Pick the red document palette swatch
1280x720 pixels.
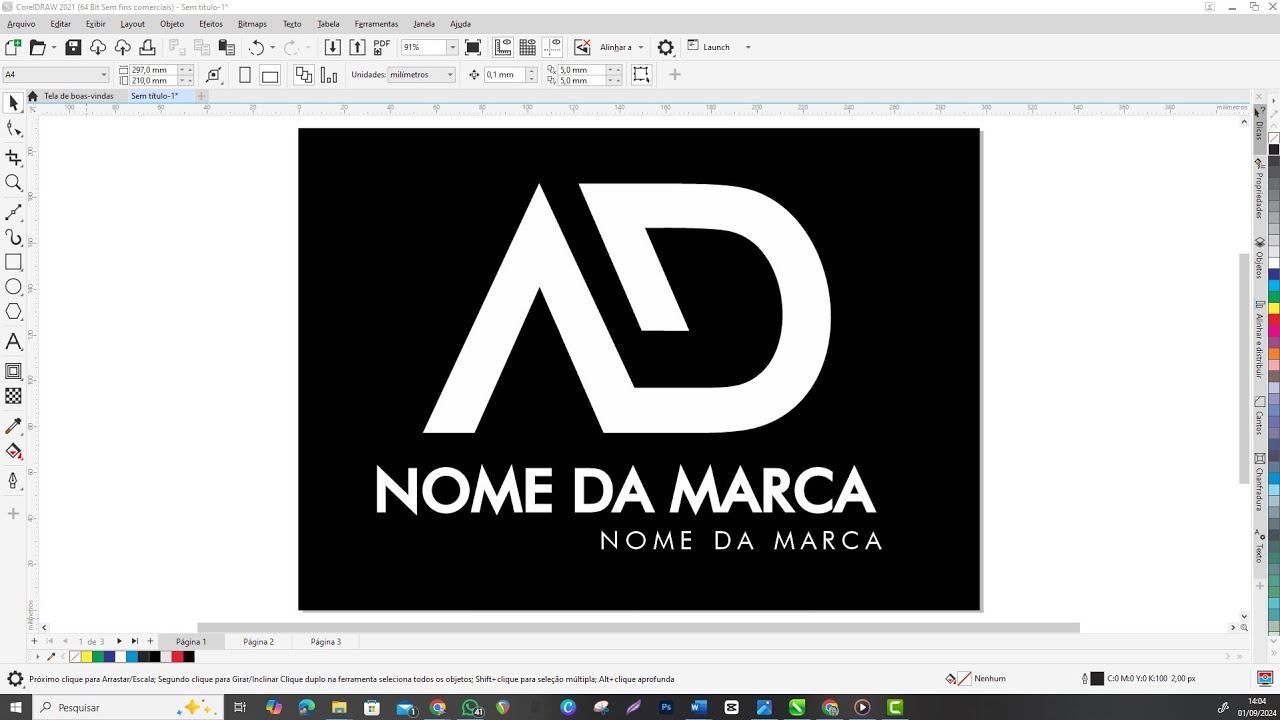[177, 657]
